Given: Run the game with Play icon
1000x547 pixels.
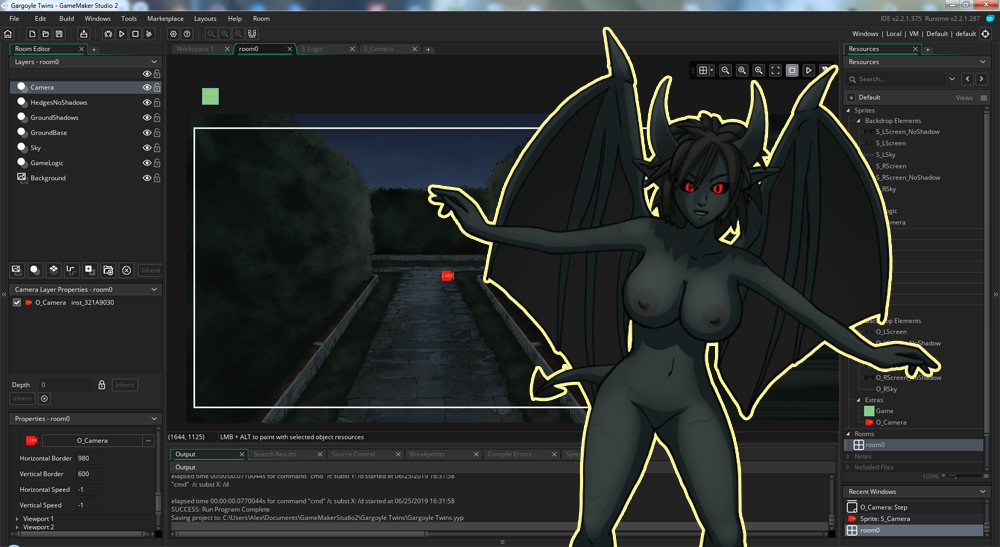Looking at the screenshot, I should 121,34.
